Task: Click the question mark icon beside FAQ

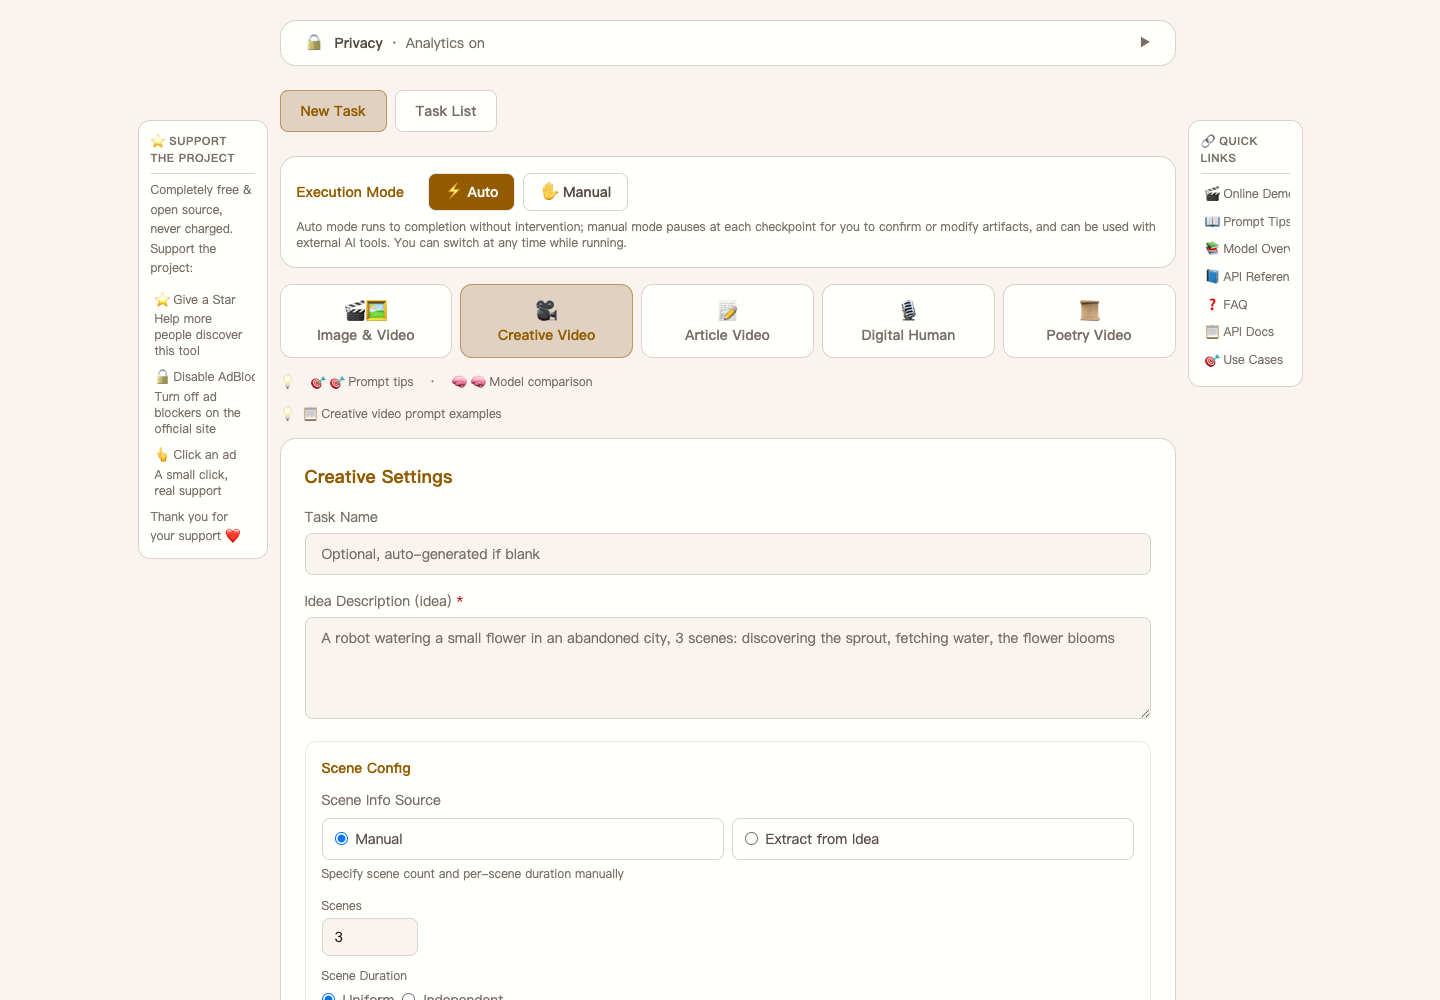Action: [1212, 305]
